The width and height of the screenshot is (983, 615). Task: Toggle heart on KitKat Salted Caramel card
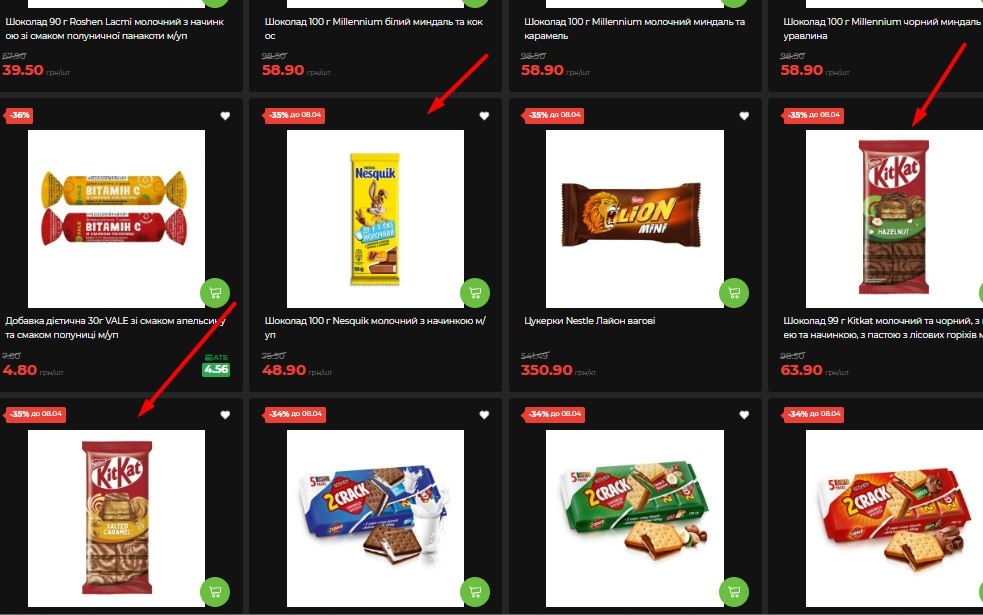[225, 414]
